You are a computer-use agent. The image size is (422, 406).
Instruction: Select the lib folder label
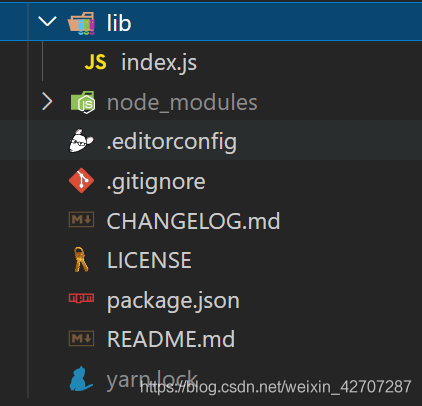click(119, 23)
